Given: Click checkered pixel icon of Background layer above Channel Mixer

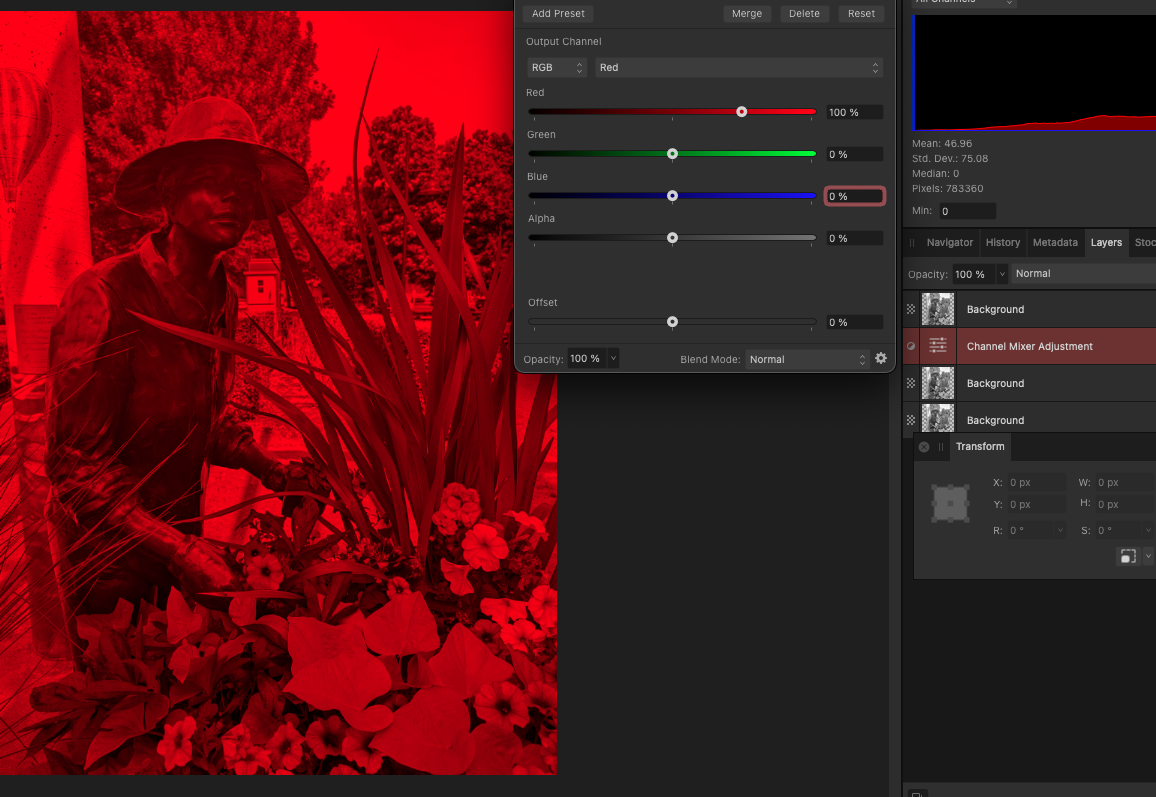Looking at the screenshot, I should pyautogui.click(x=911, y=309).
